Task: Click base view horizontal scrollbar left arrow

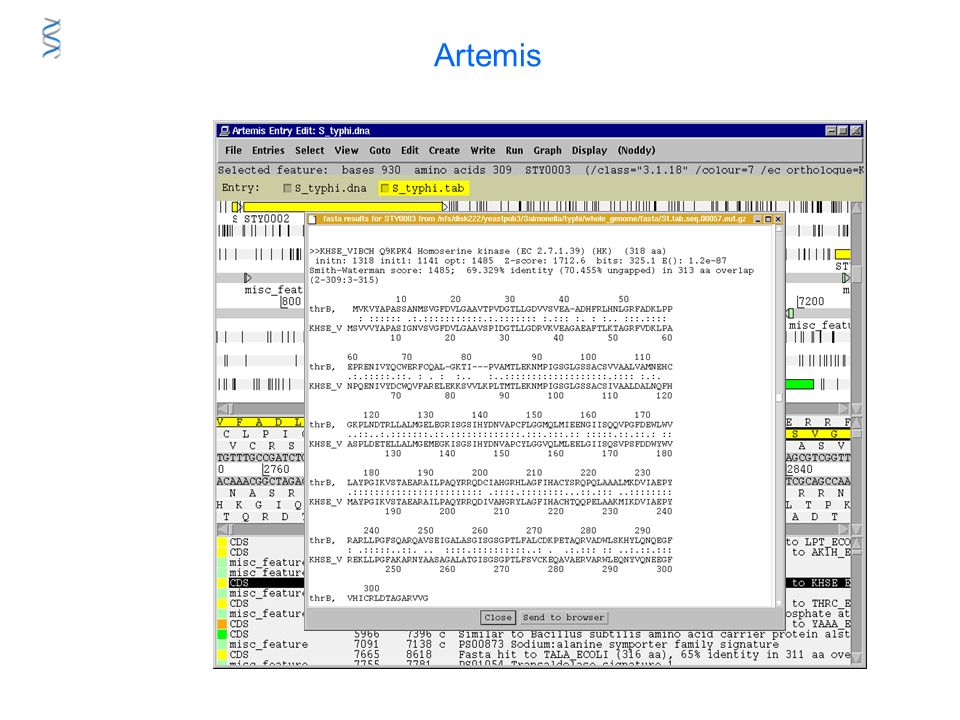Action: click(223, 529)
